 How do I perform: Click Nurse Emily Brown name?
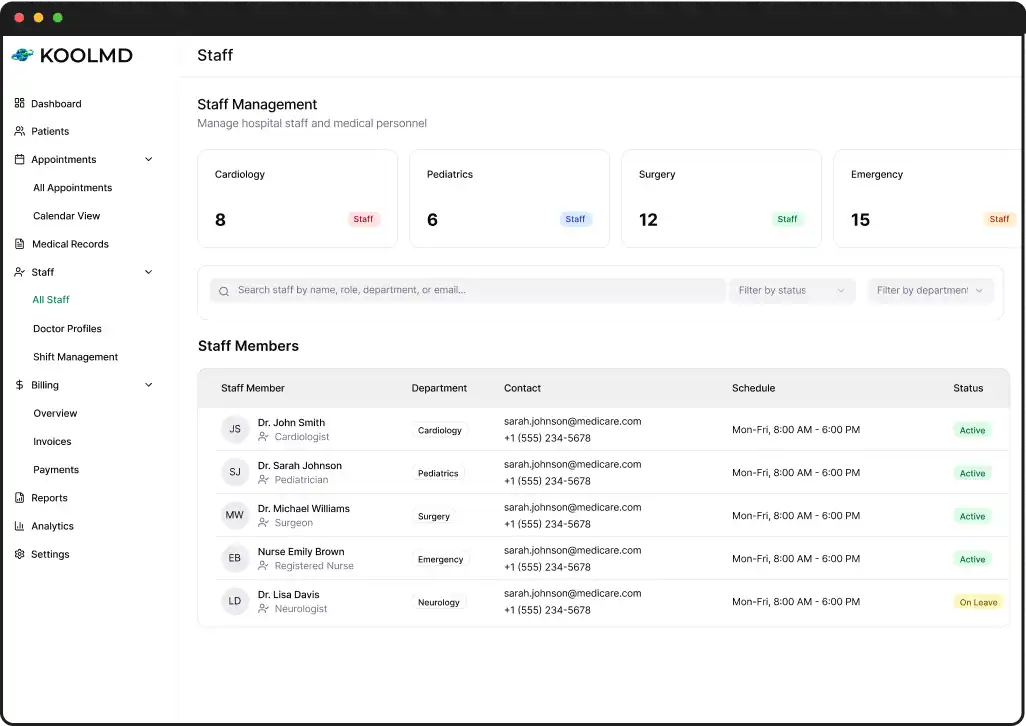click(x=301, y=551)
